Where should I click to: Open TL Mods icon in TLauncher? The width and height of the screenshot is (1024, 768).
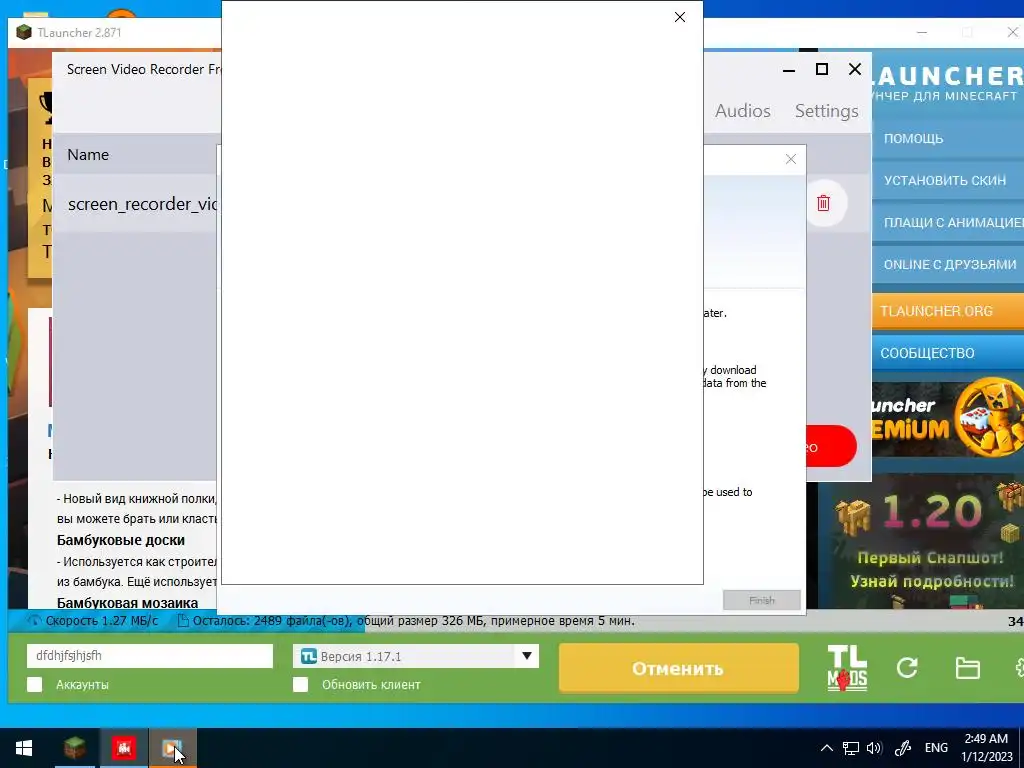click(847, 668)
